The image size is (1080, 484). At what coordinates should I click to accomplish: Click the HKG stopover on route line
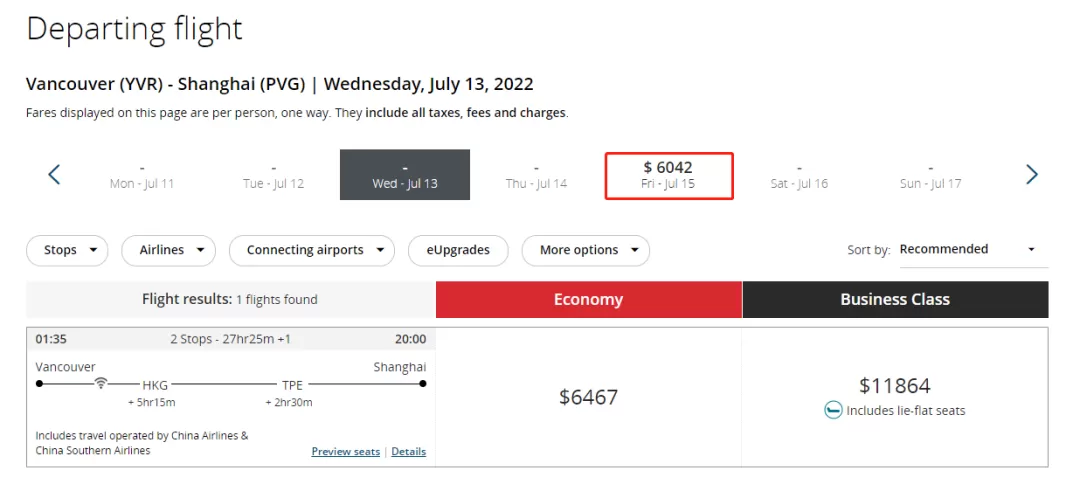click(155, 385)
